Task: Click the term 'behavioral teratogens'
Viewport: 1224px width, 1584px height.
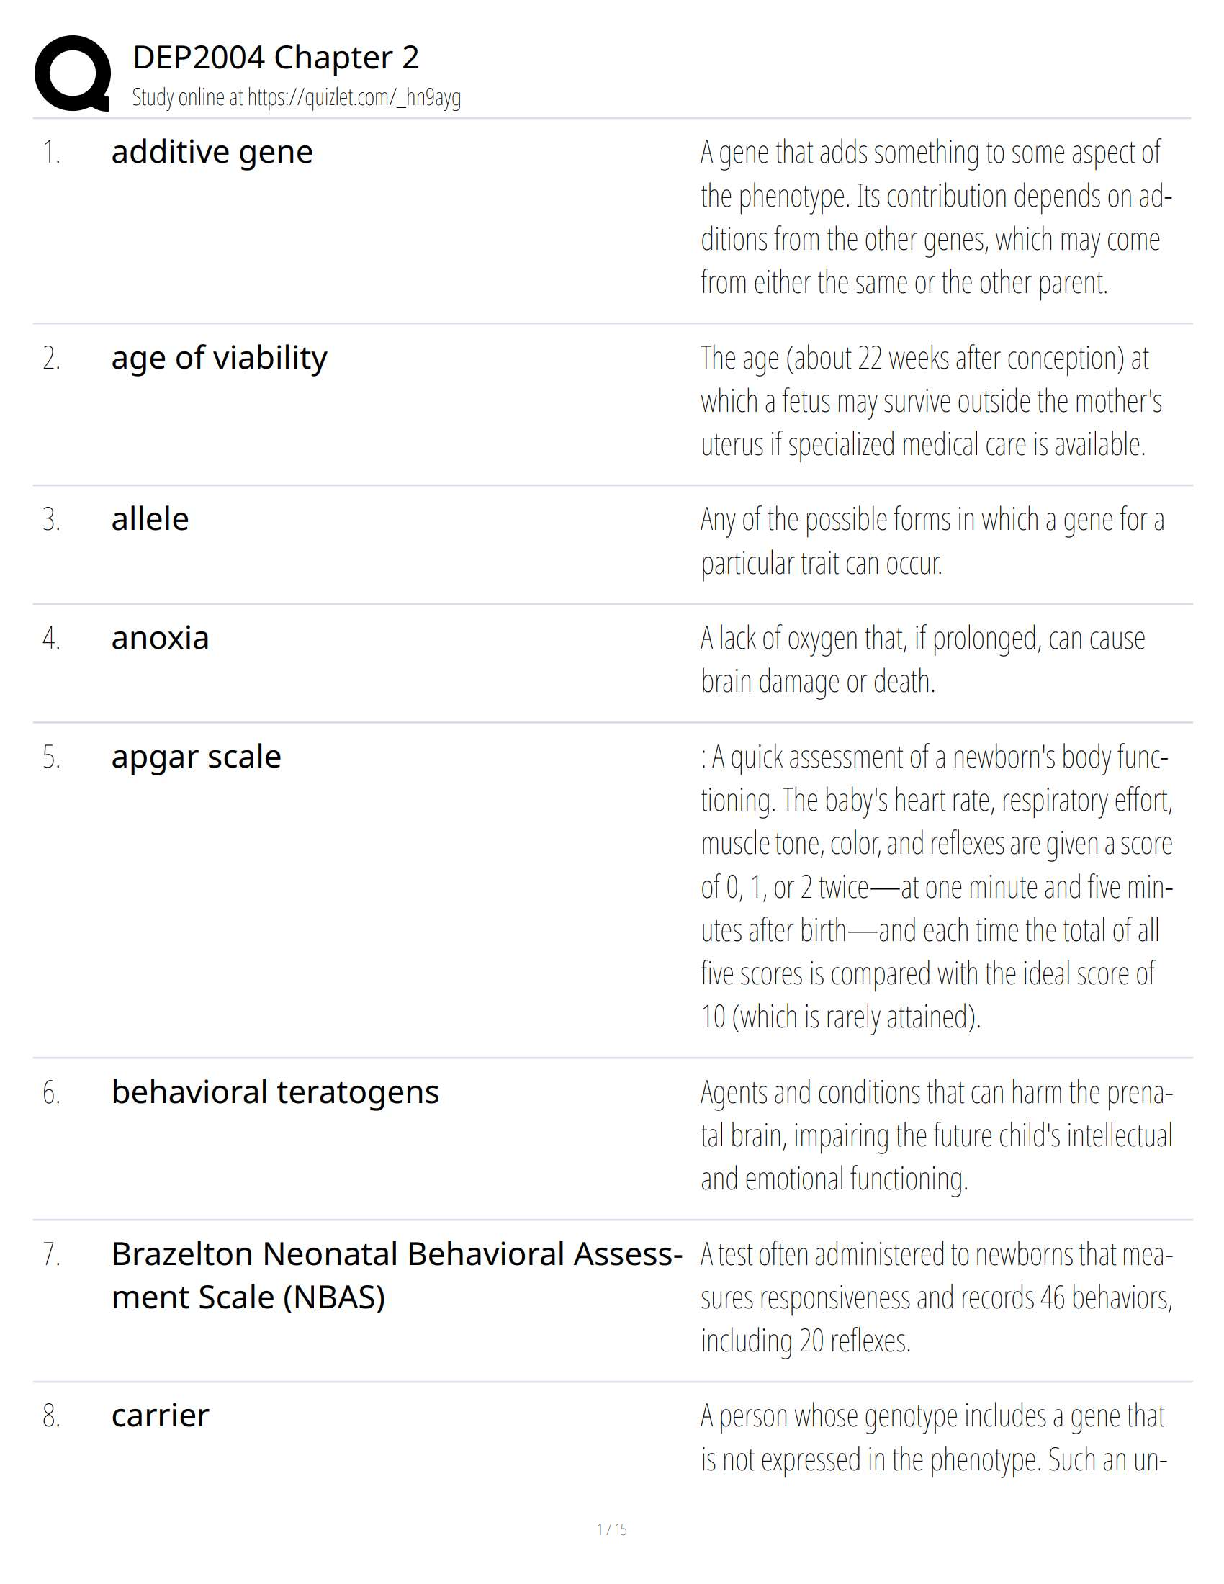Action: [275, 1092]
